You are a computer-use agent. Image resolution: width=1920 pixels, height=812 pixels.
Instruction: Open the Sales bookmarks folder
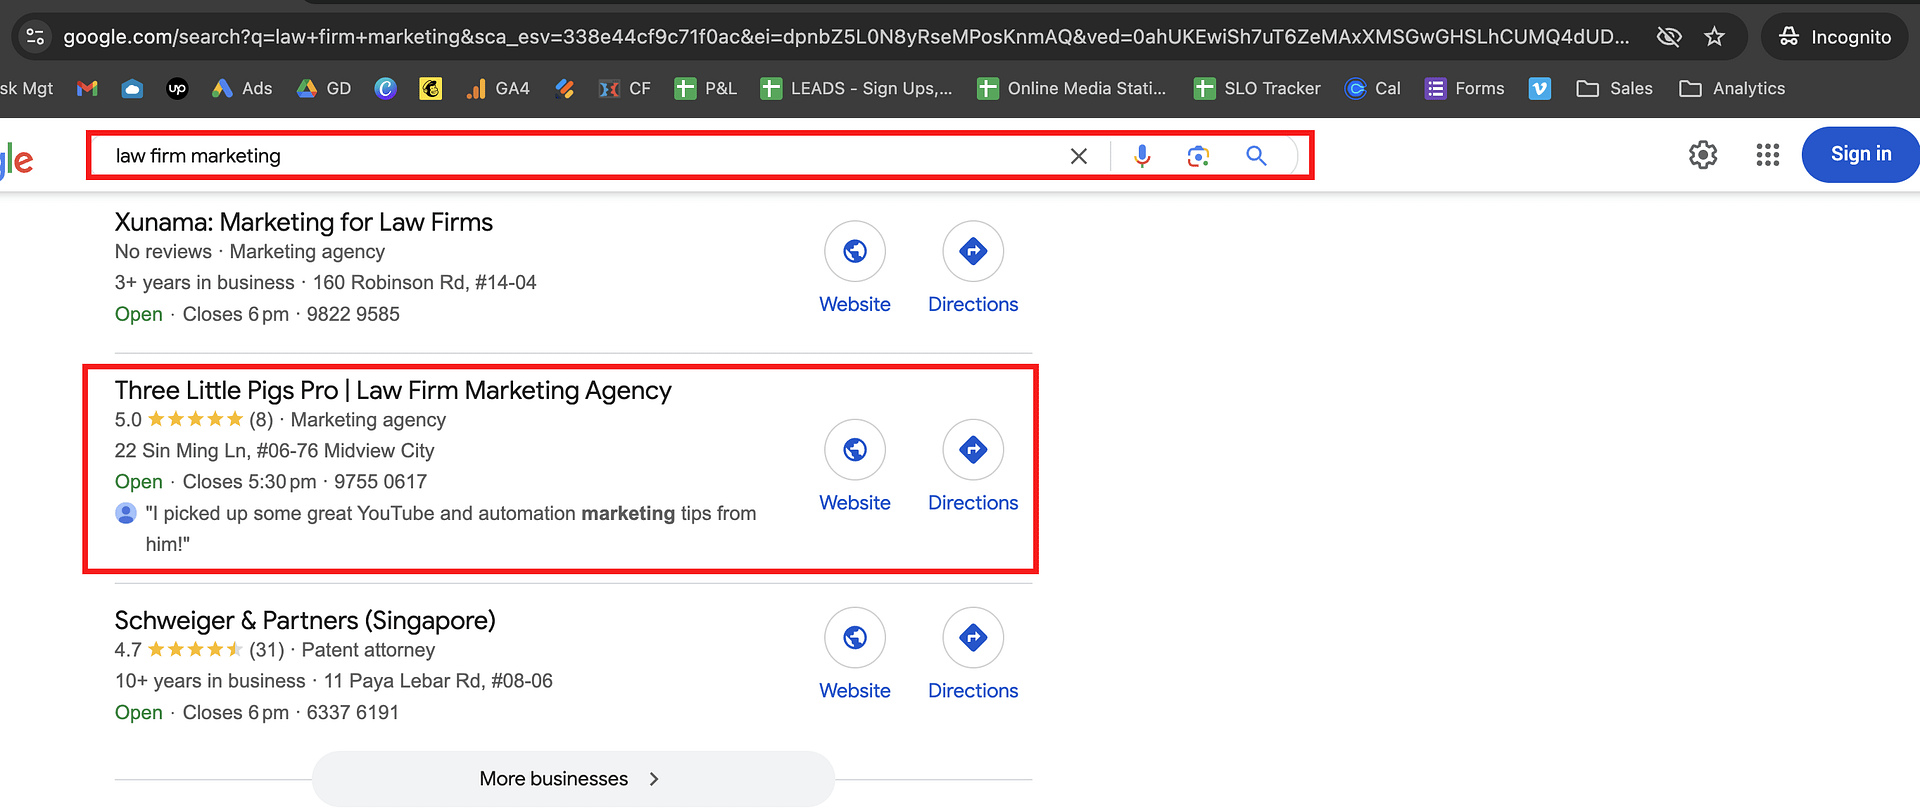[1614, 88]
